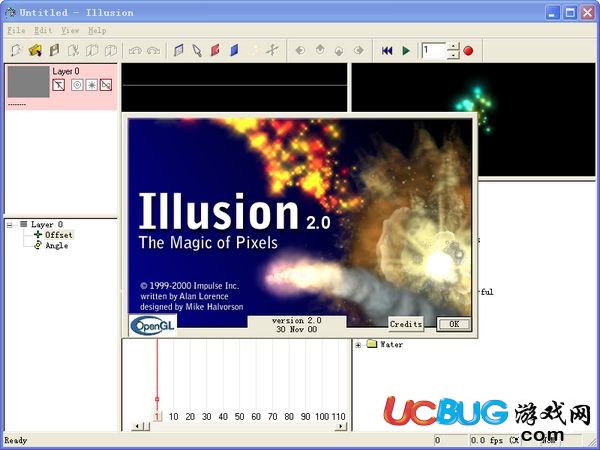Screen dimensions: 600x450
Task: Select the Angle property in the tree
Action: tap(57, 246)
